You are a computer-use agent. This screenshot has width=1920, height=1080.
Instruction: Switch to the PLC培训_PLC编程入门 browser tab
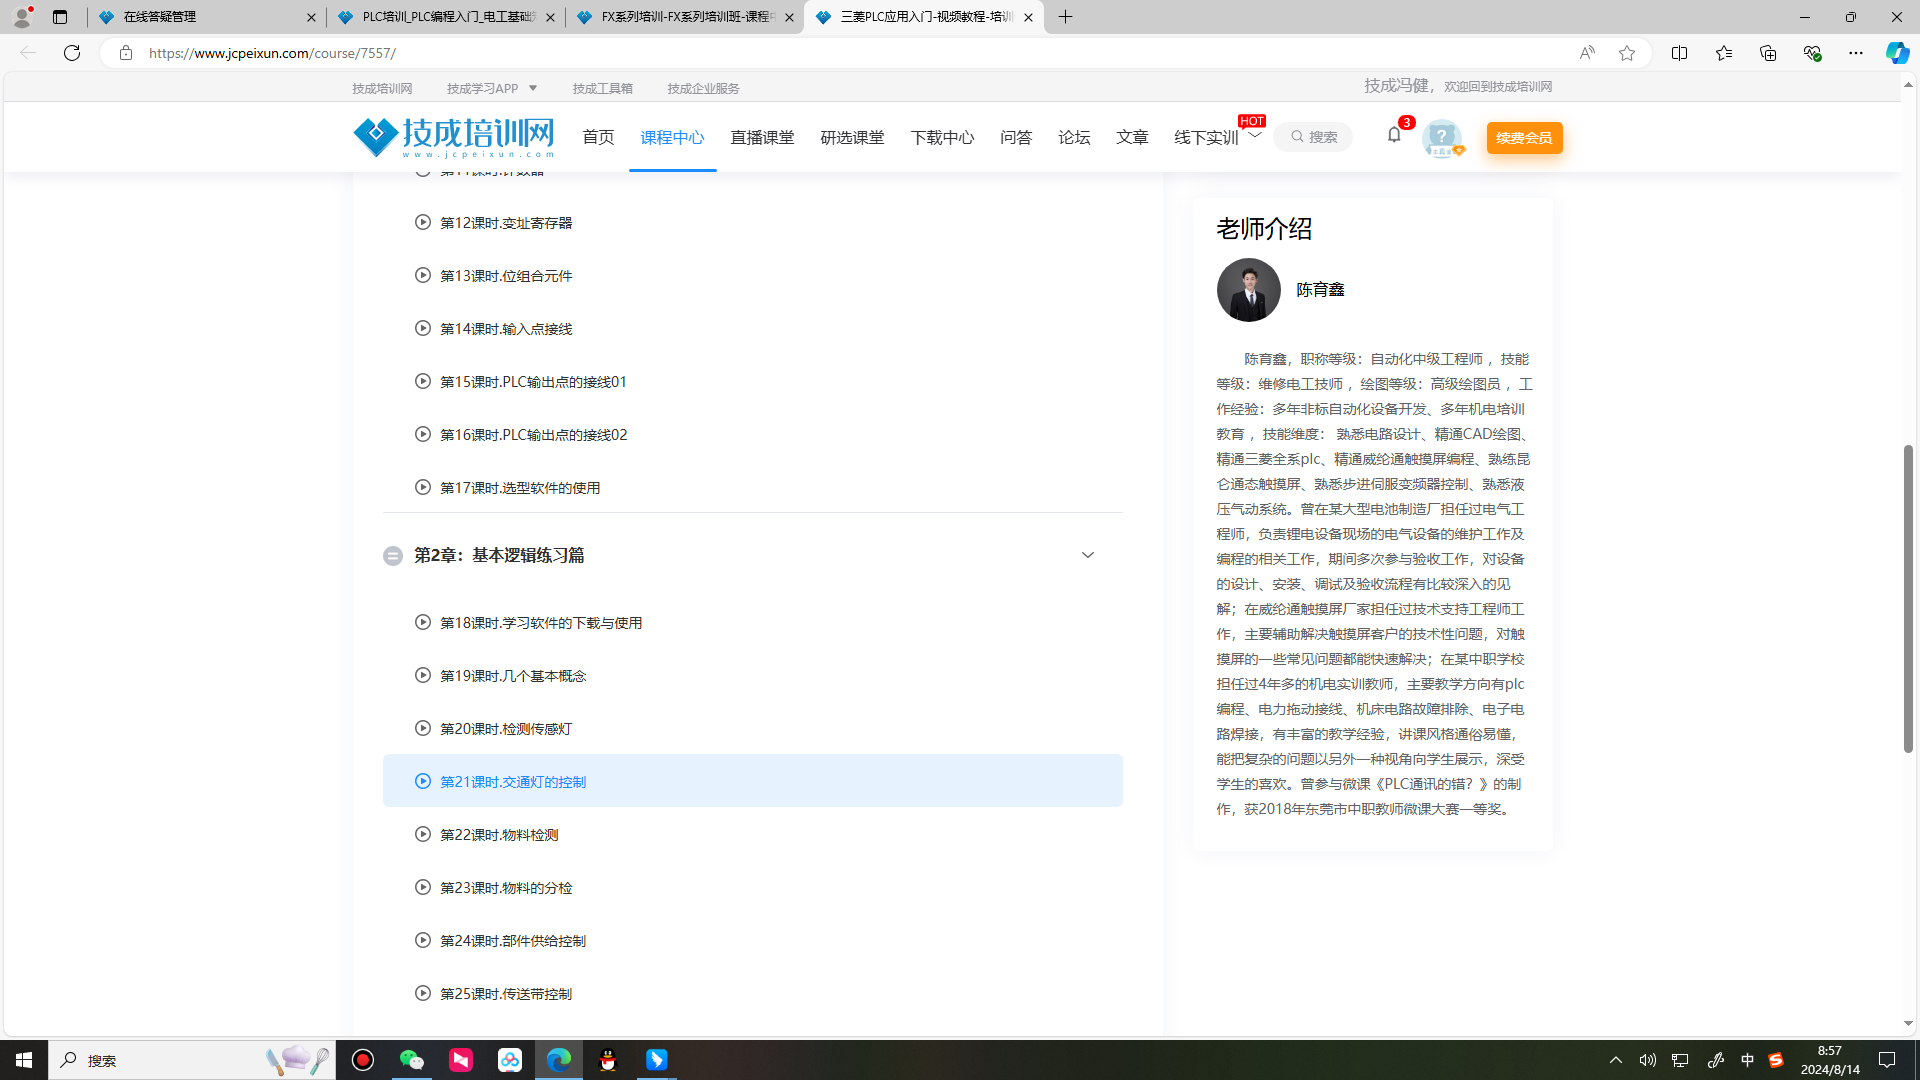tap(445, 17)
